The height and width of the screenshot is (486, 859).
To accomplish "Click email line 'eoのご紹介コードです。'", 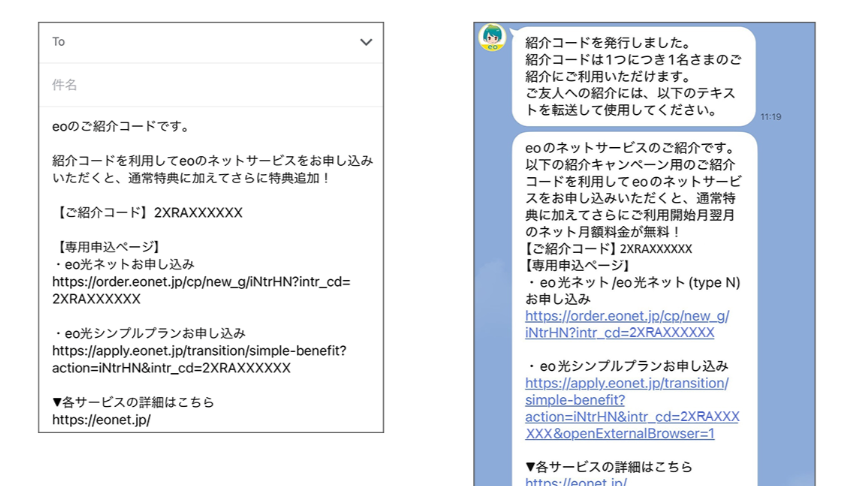I will 123,127.
